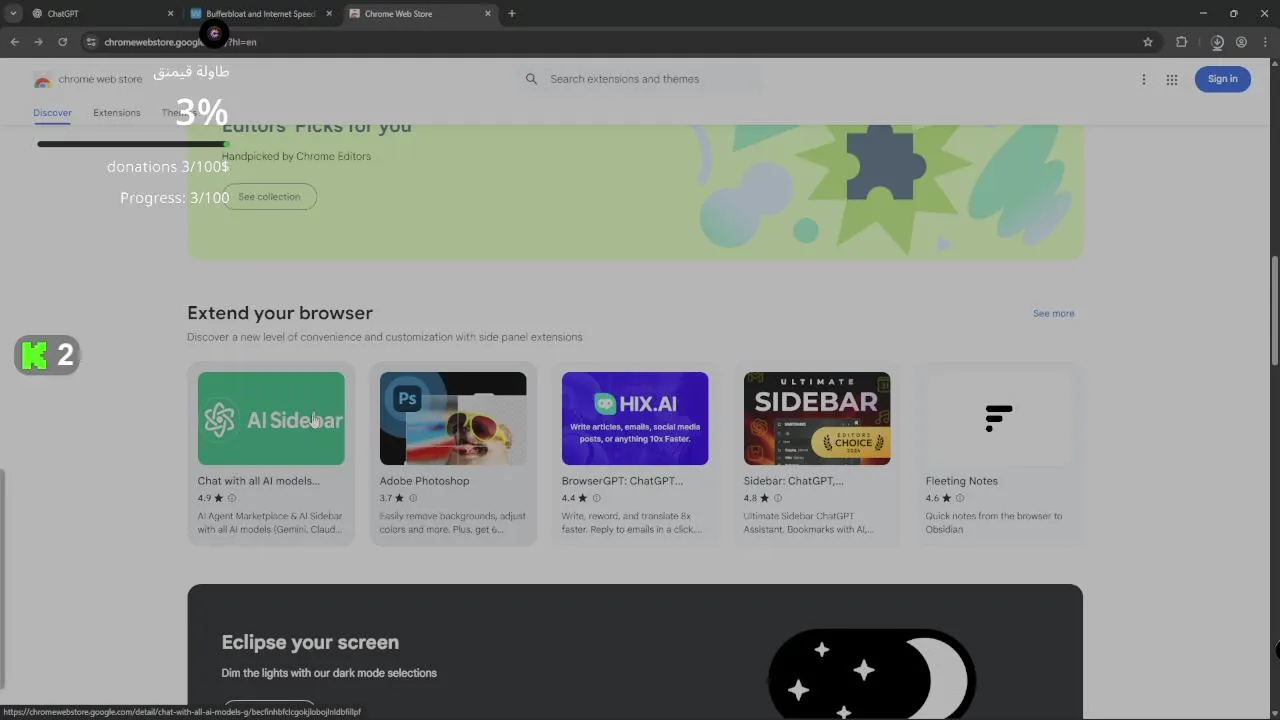The width and height of the screenshot is (1280, 720).
Task: Close the Chrome Web Store tab
Action: click(x=488, y=14)
